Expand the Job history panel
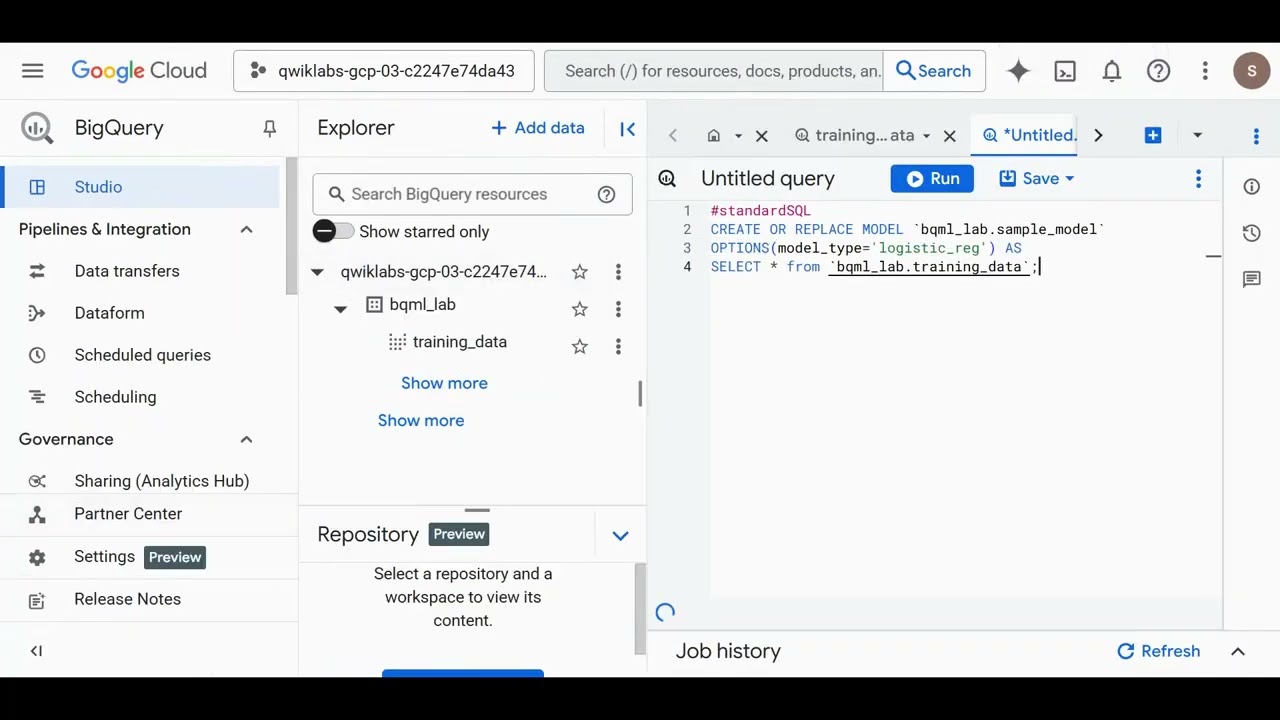Image resolution: width=1280 pixels, height=720 pixels. click(1237, 651)
